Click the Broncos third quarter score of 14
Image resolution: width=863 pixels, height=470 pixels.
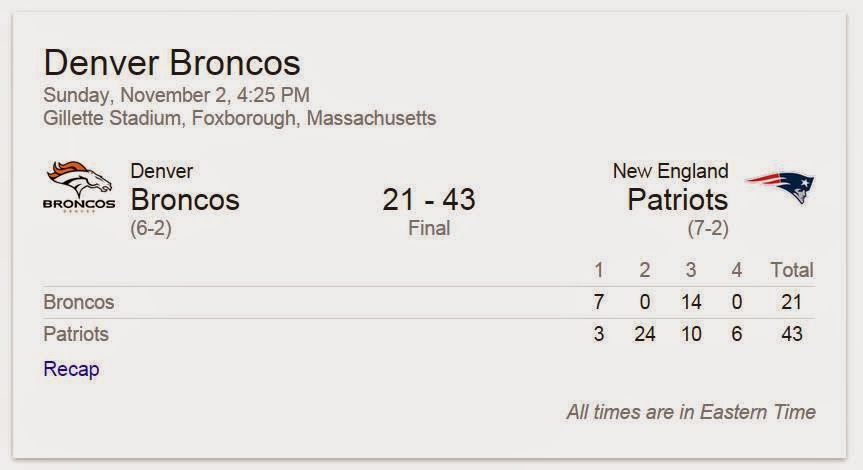point(691,301)
